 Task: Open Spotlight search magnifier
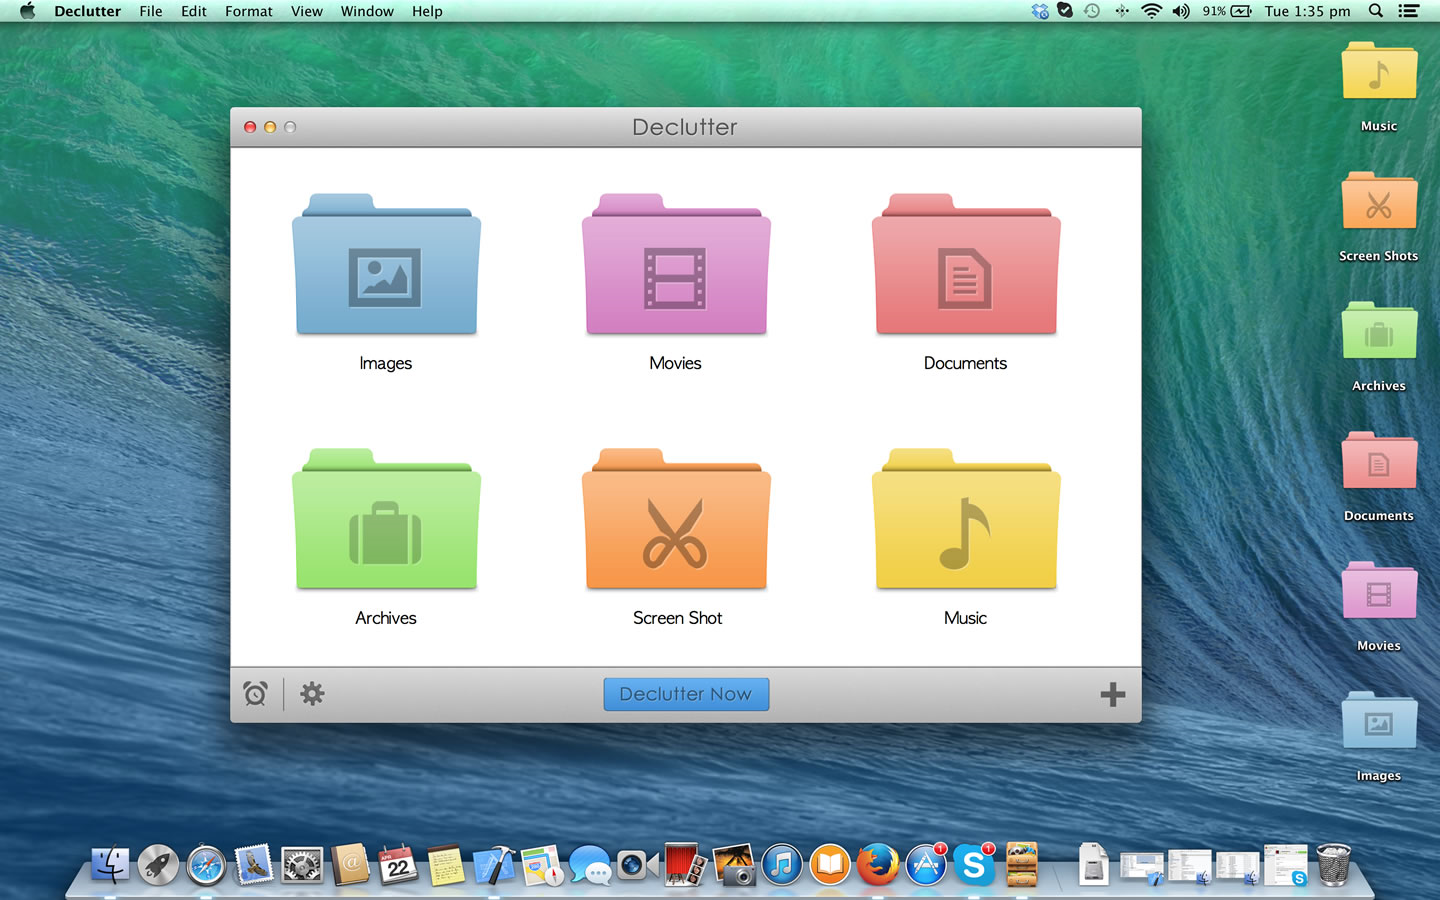click(1376, 11)
